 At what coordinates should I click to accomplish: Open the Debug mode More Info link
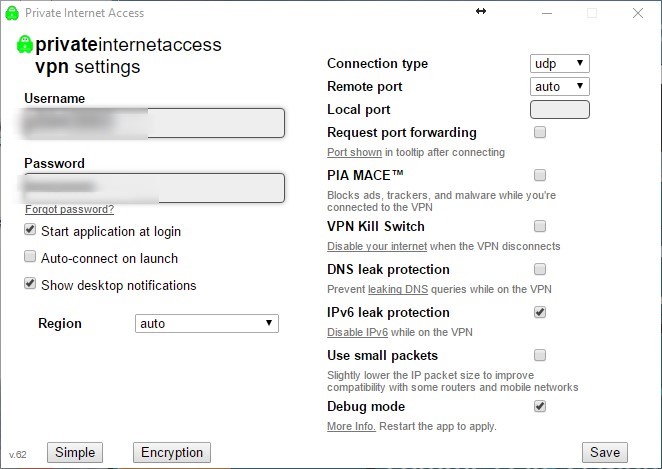[351, 426]
